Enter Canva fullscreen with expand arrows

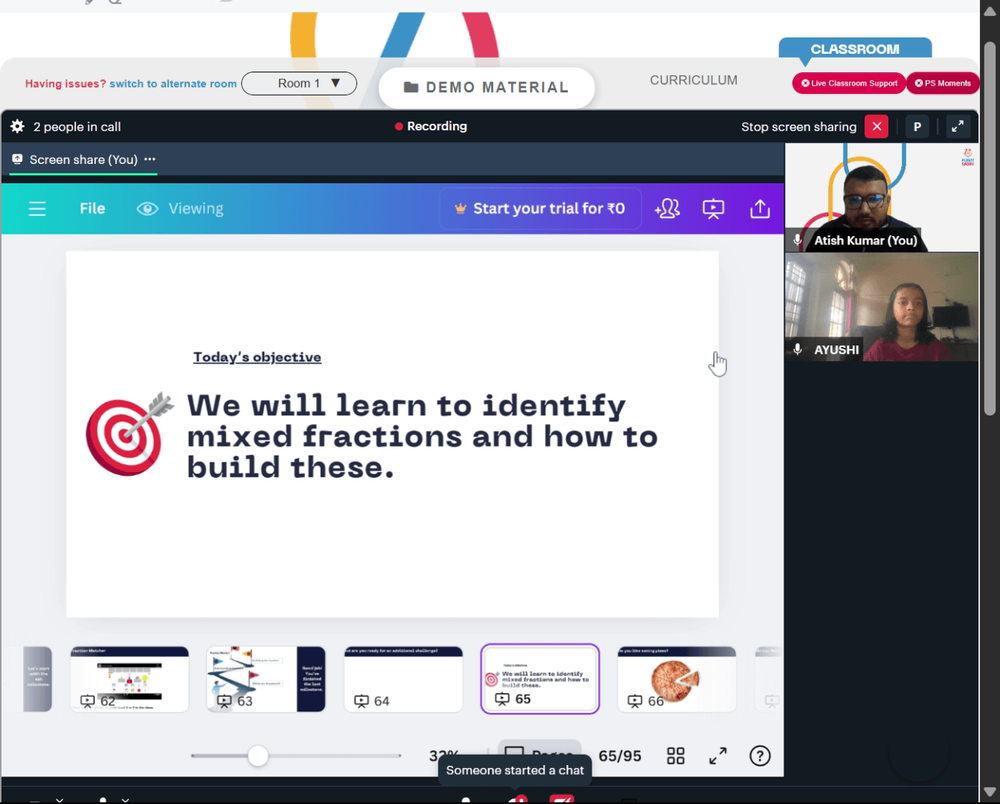(718, 756)
